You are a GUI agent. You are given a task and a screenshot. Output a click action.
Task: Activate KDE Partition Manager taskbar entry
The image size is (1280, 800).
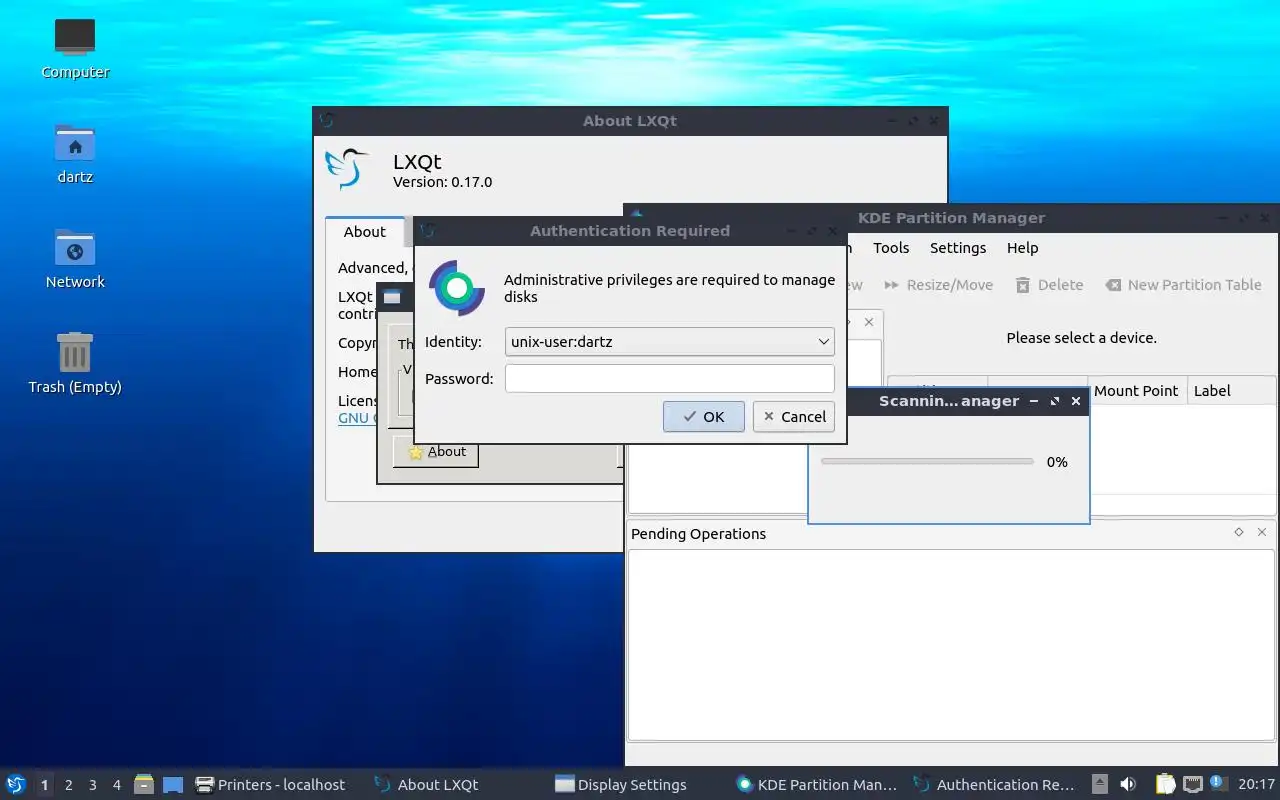pos(816,784)
